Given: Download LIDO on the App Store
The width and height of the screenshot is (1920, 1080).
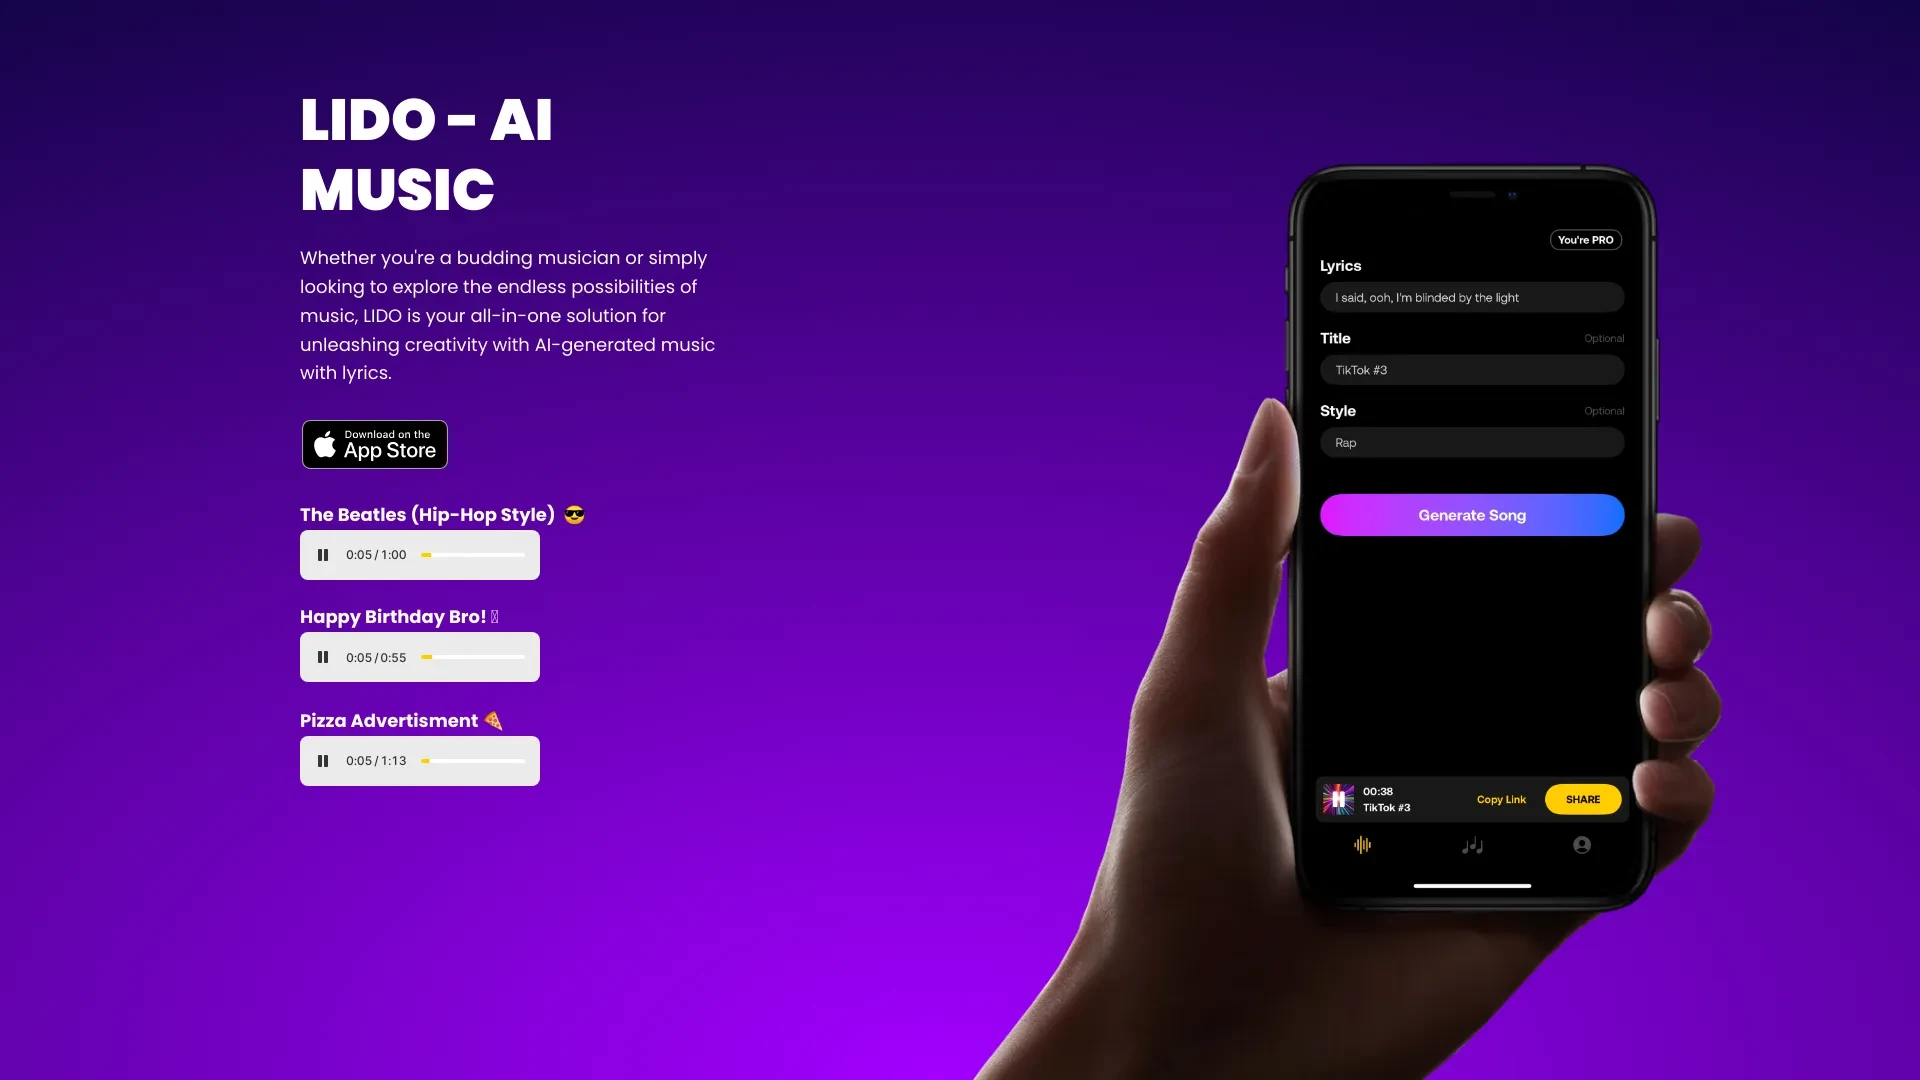Looking at the screenshot, I should click(x=373, y=444).
